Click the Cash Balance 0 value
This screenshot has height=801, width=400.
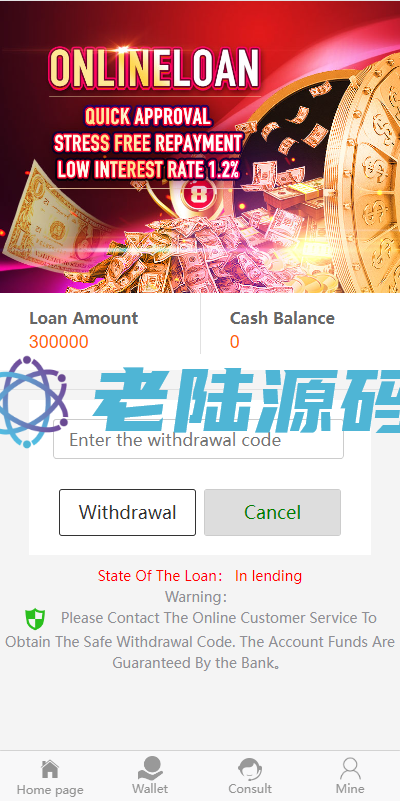click(x=234, y=342)
